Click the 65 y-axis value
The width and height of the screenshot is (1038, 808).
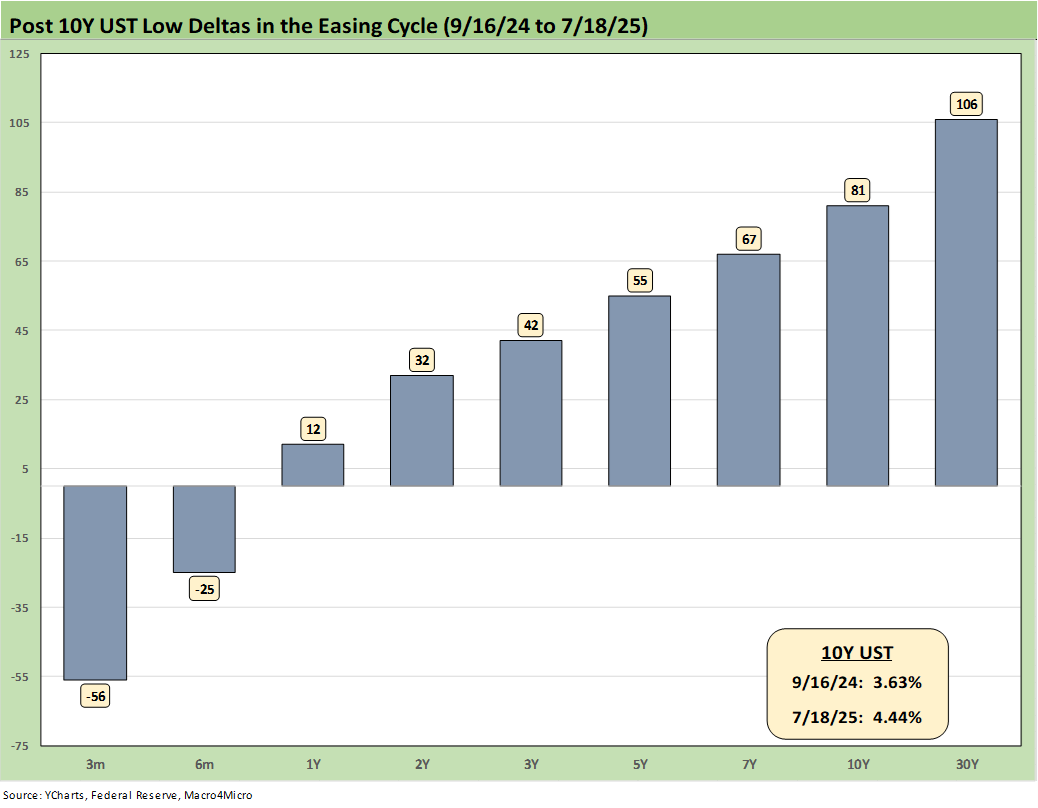22,262
